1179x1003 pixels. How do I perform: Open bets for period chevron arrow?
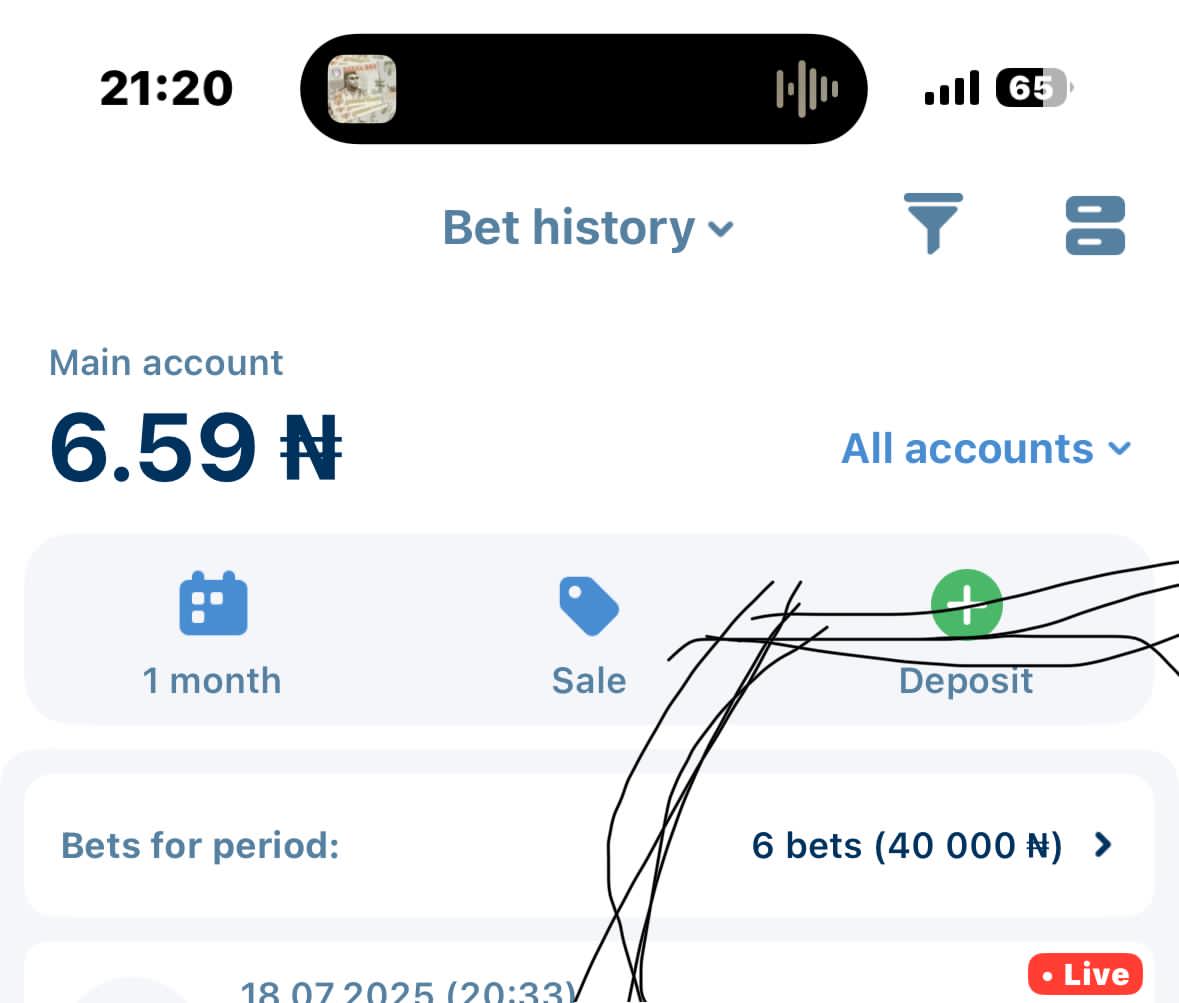coord(1102,845)
